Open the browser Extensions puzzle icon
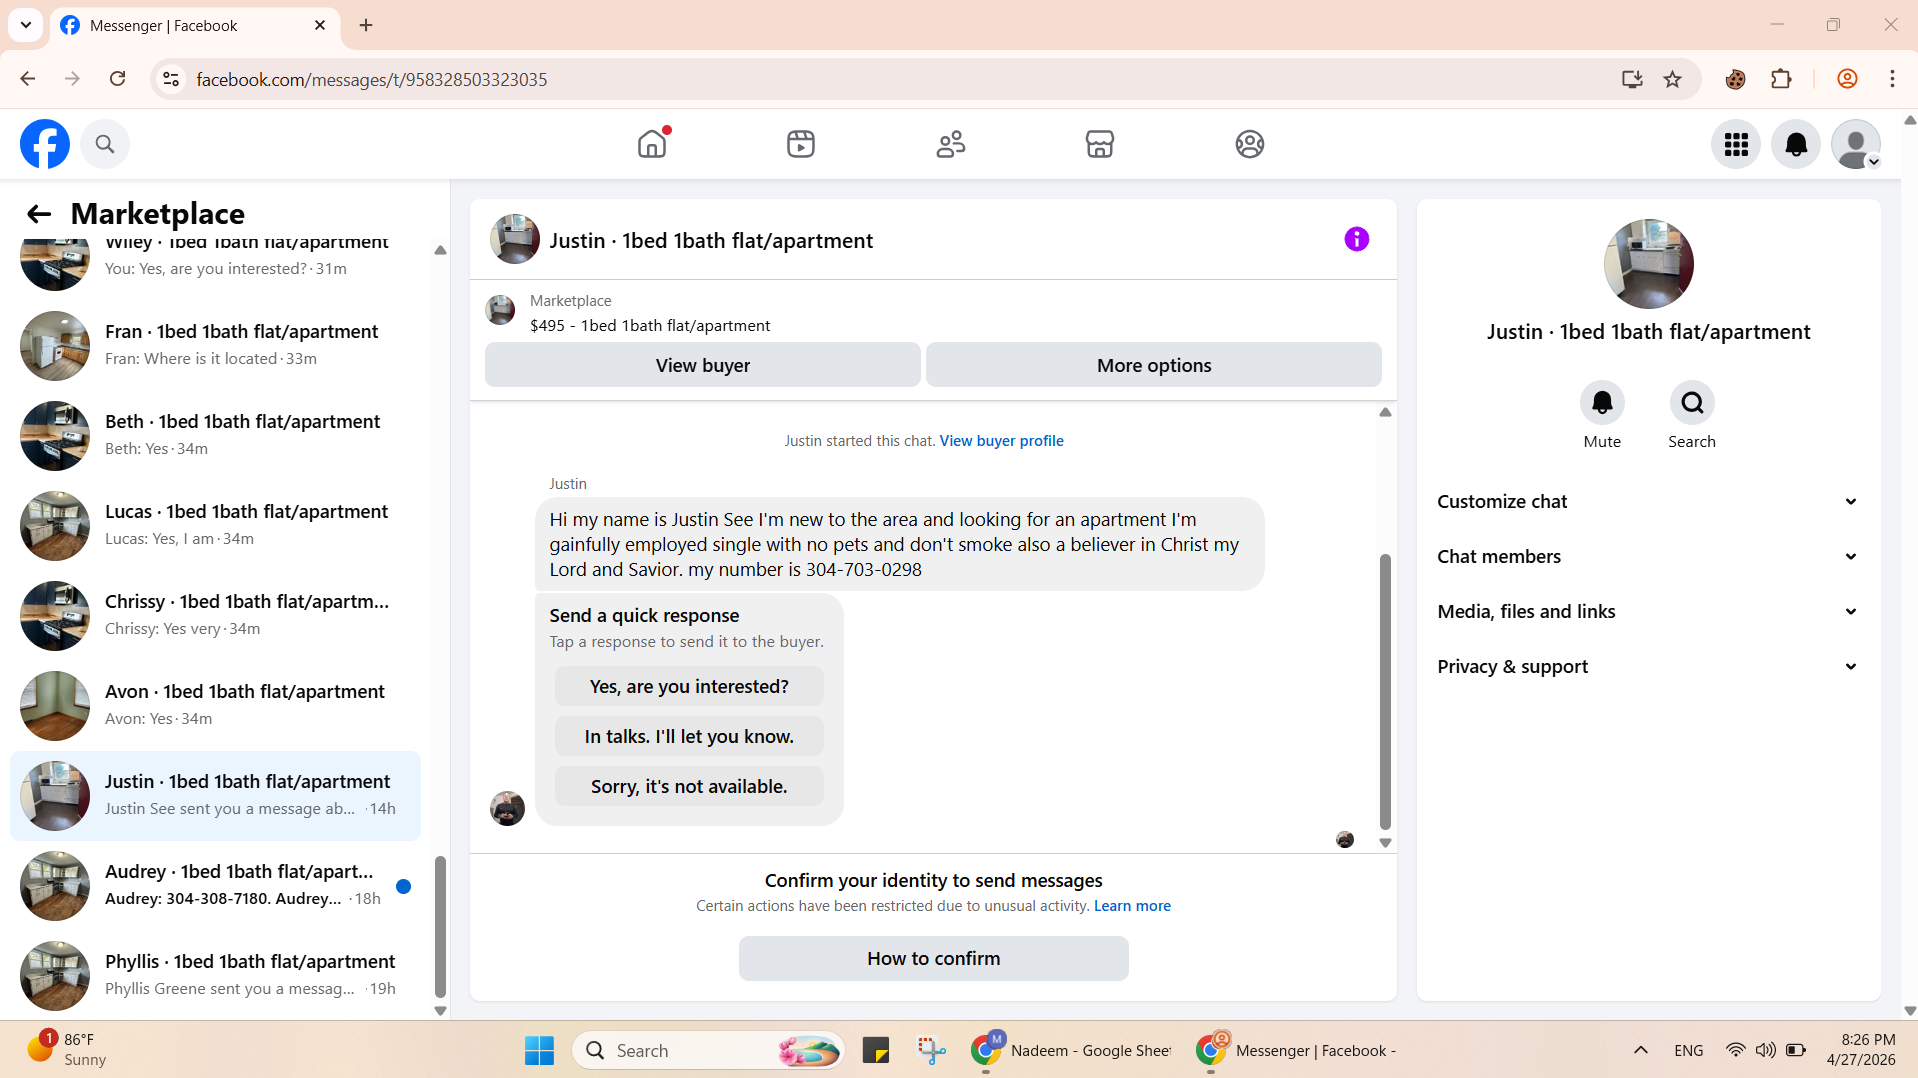The height and width of the screenshot is (1078, 1918). point(1781,79)
